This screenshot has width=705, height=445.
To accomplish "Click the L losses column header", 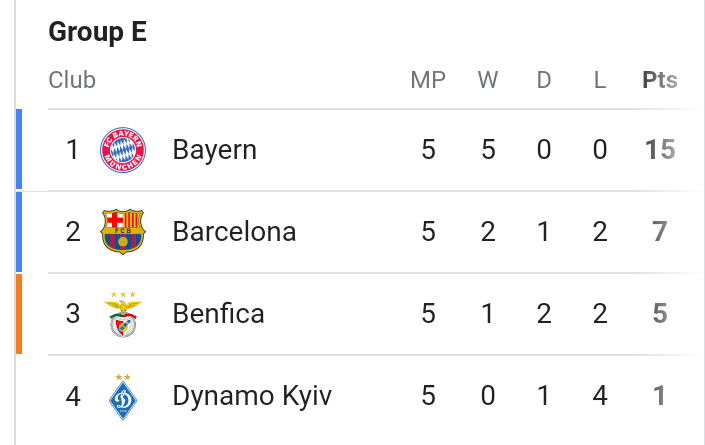I will tap(600, 80).
